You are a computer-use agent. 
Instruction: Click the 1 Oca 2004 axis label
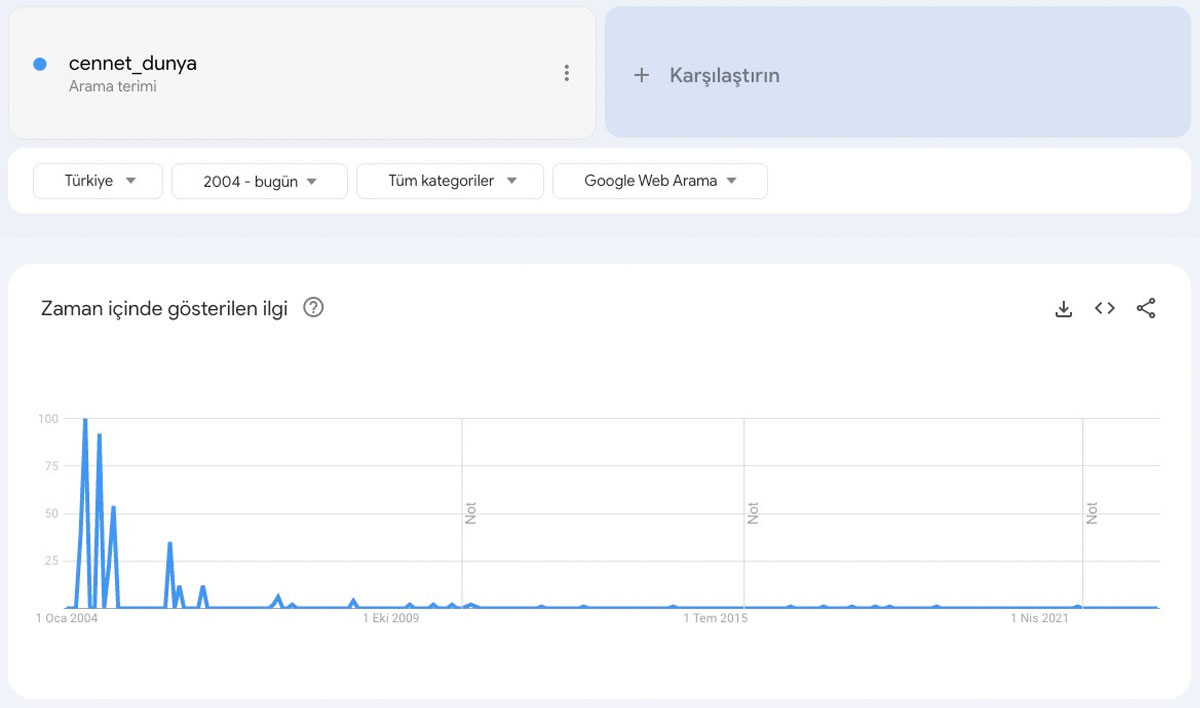pos(67,618)
